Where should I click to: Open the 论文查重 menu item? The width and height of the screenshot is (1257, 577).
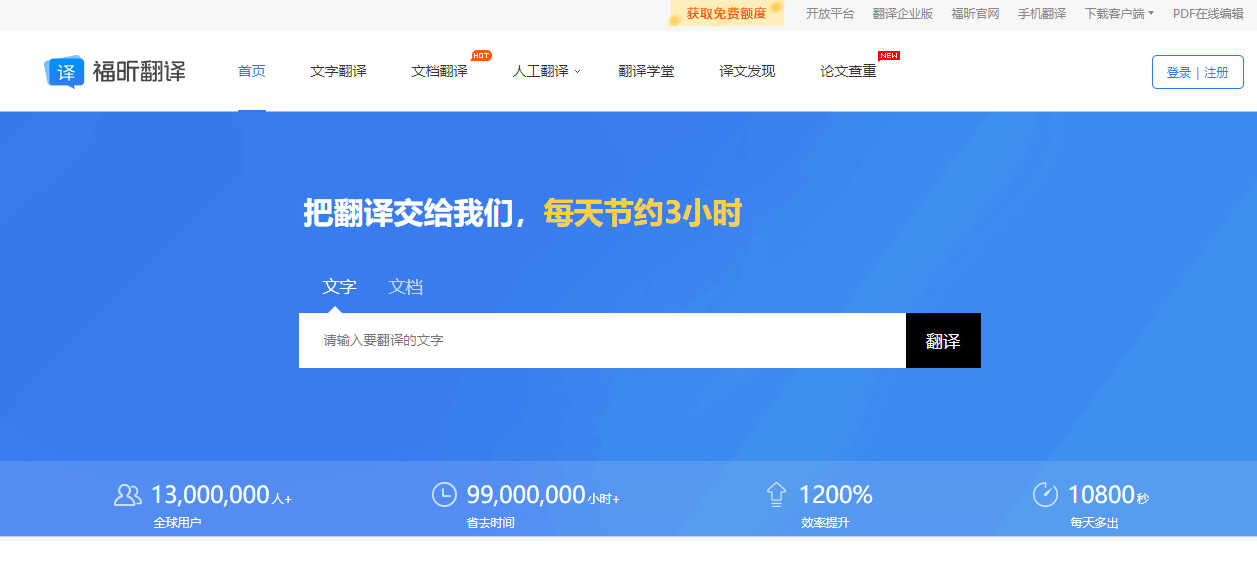point(848,71)
